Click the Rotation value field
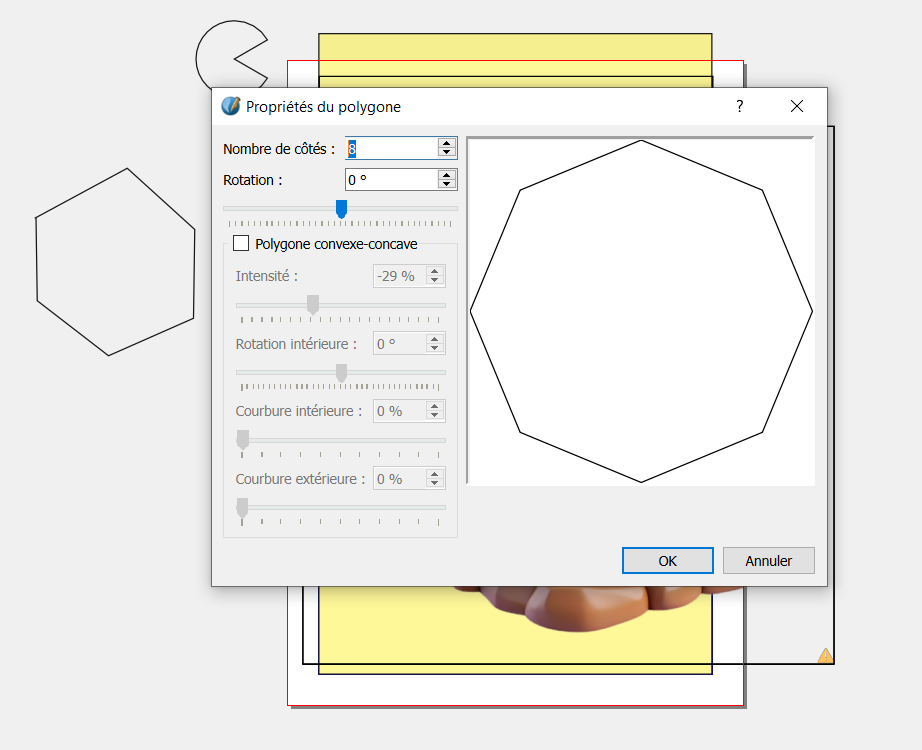This screenshot has width=922, height=750. tap(391, 179)
